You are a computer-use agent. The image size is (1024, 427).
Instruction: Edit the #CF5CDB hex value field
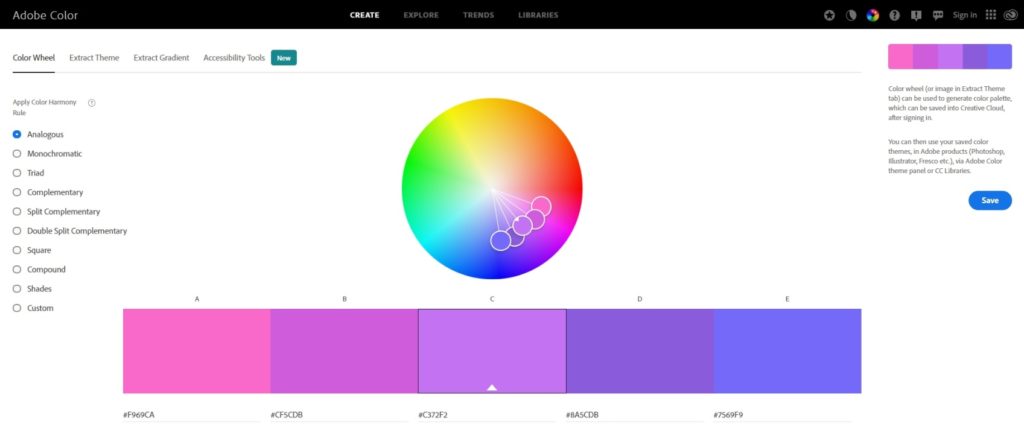coord(339,415)
